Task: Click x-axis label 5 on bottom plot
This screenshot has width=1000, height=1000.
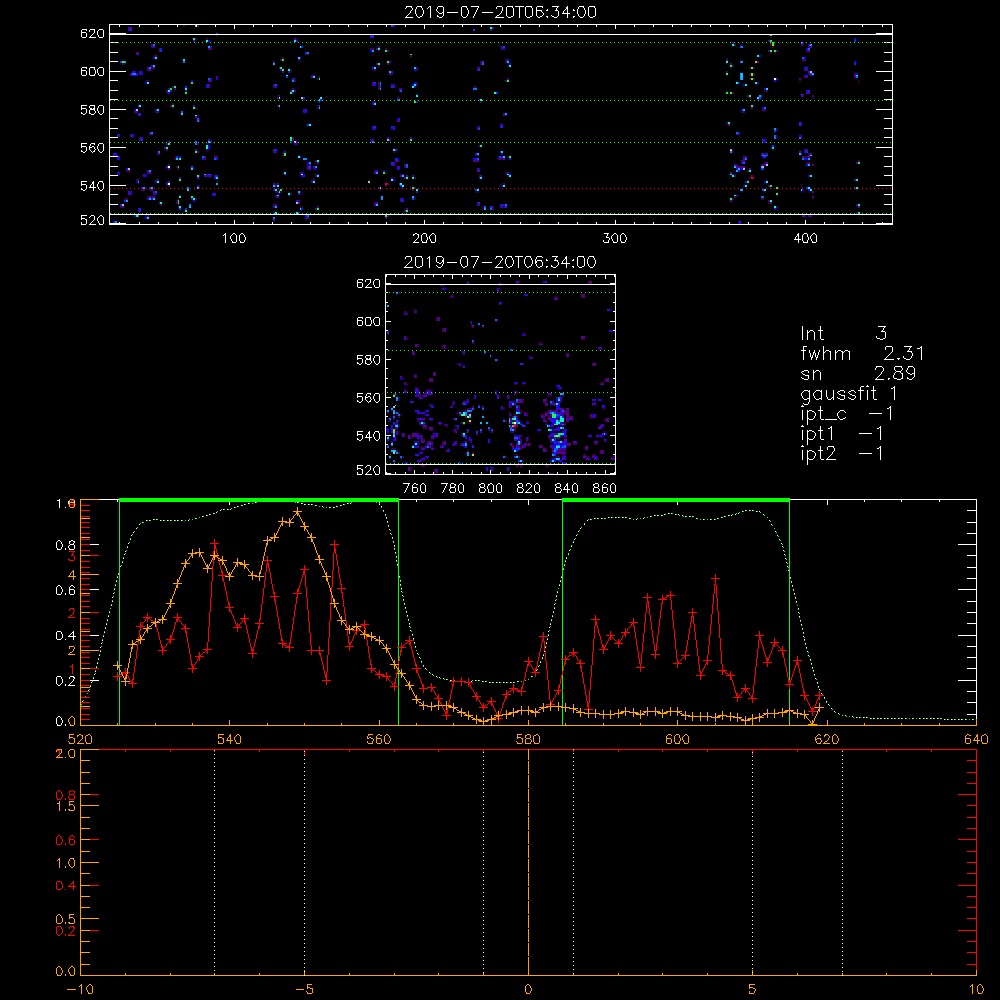Action: [753, 990]
